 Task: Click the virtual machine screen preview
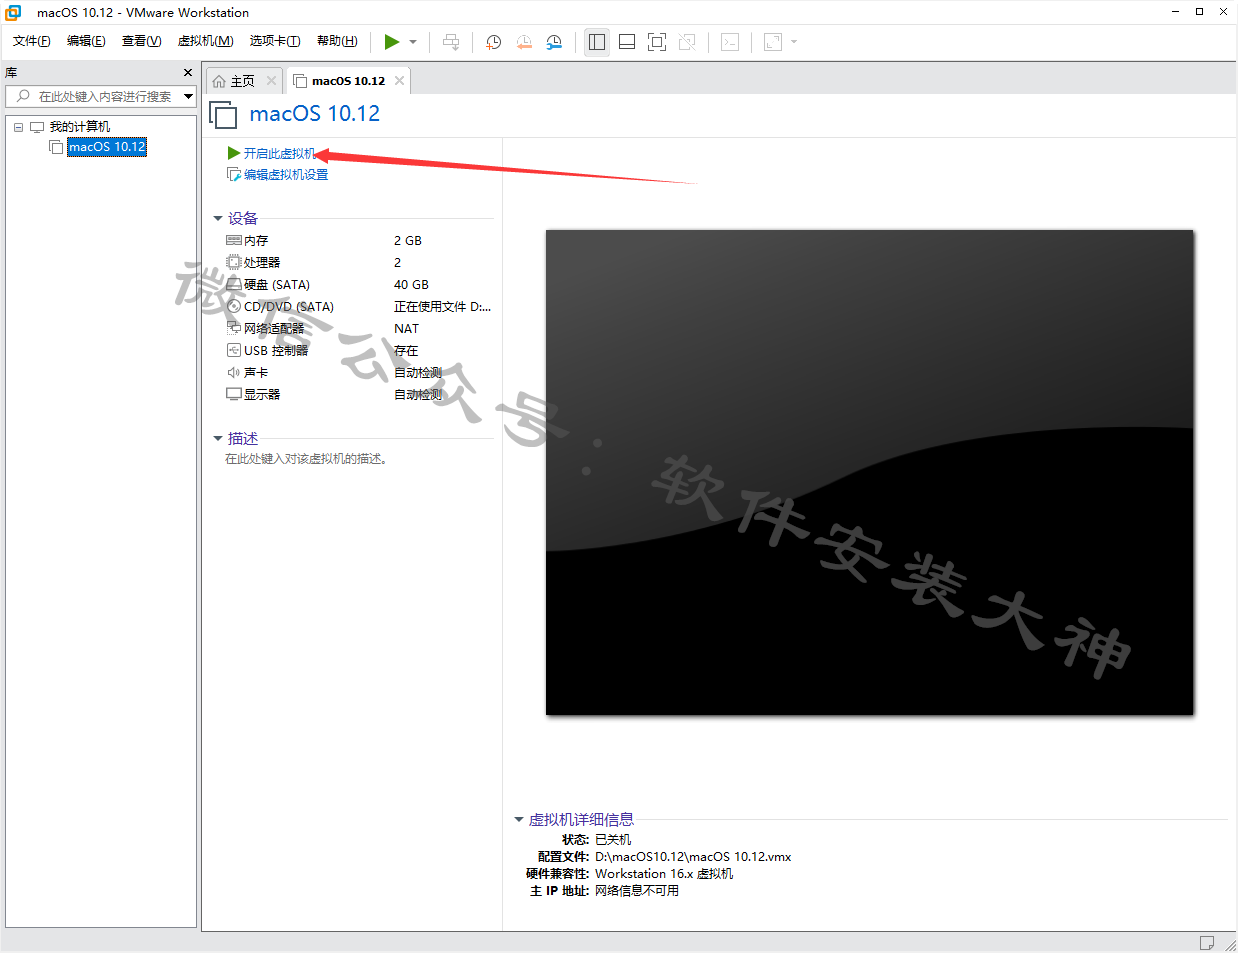pos(869,472)
